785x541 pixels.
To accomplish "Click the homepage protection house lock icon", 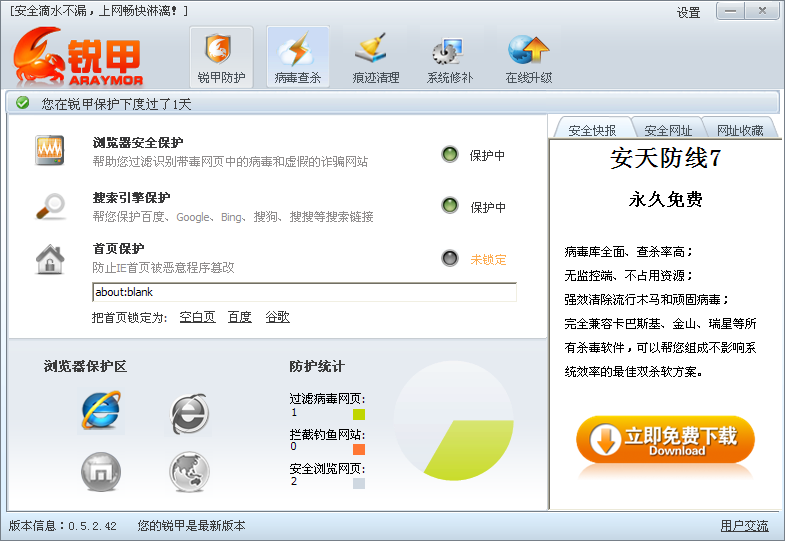I will 50,259.
